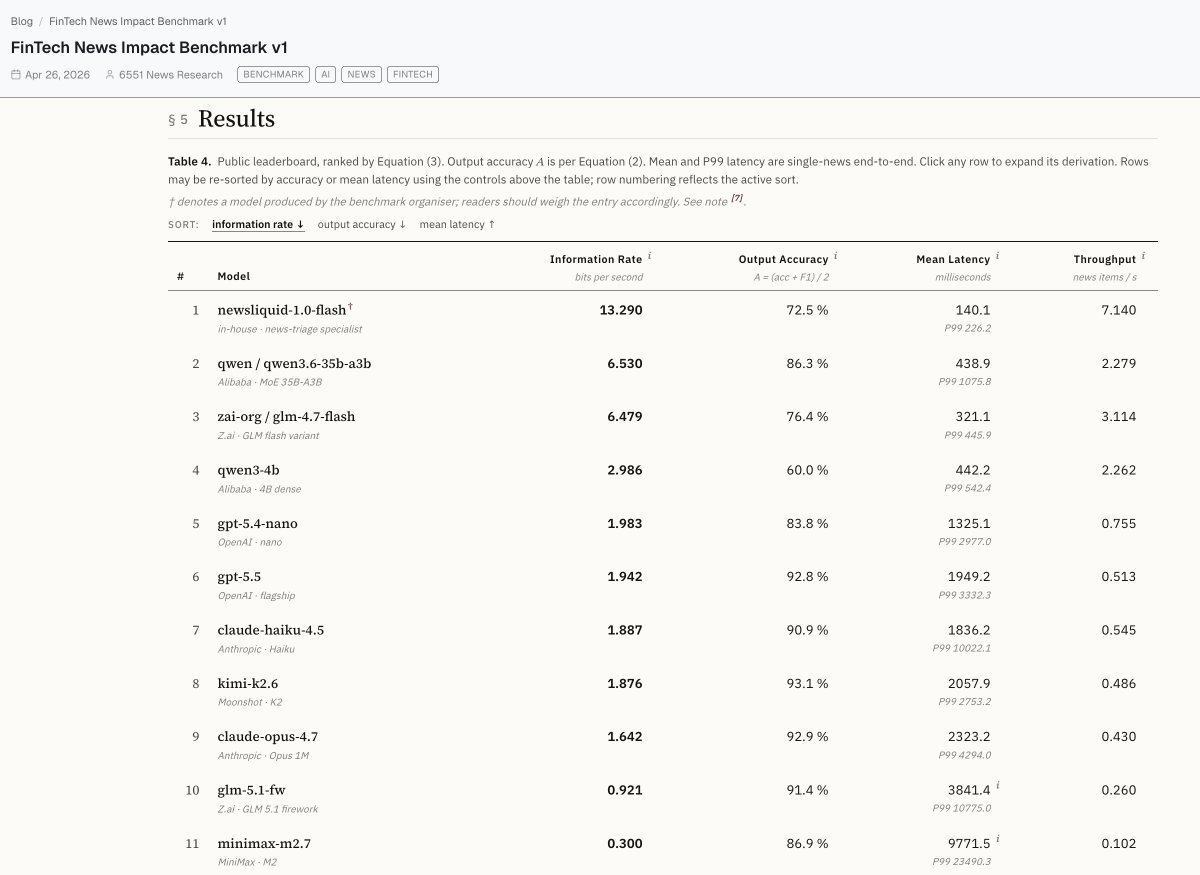Click the Results section heading
This screenshot has width=1200, height=875.
tap(236, 118)
